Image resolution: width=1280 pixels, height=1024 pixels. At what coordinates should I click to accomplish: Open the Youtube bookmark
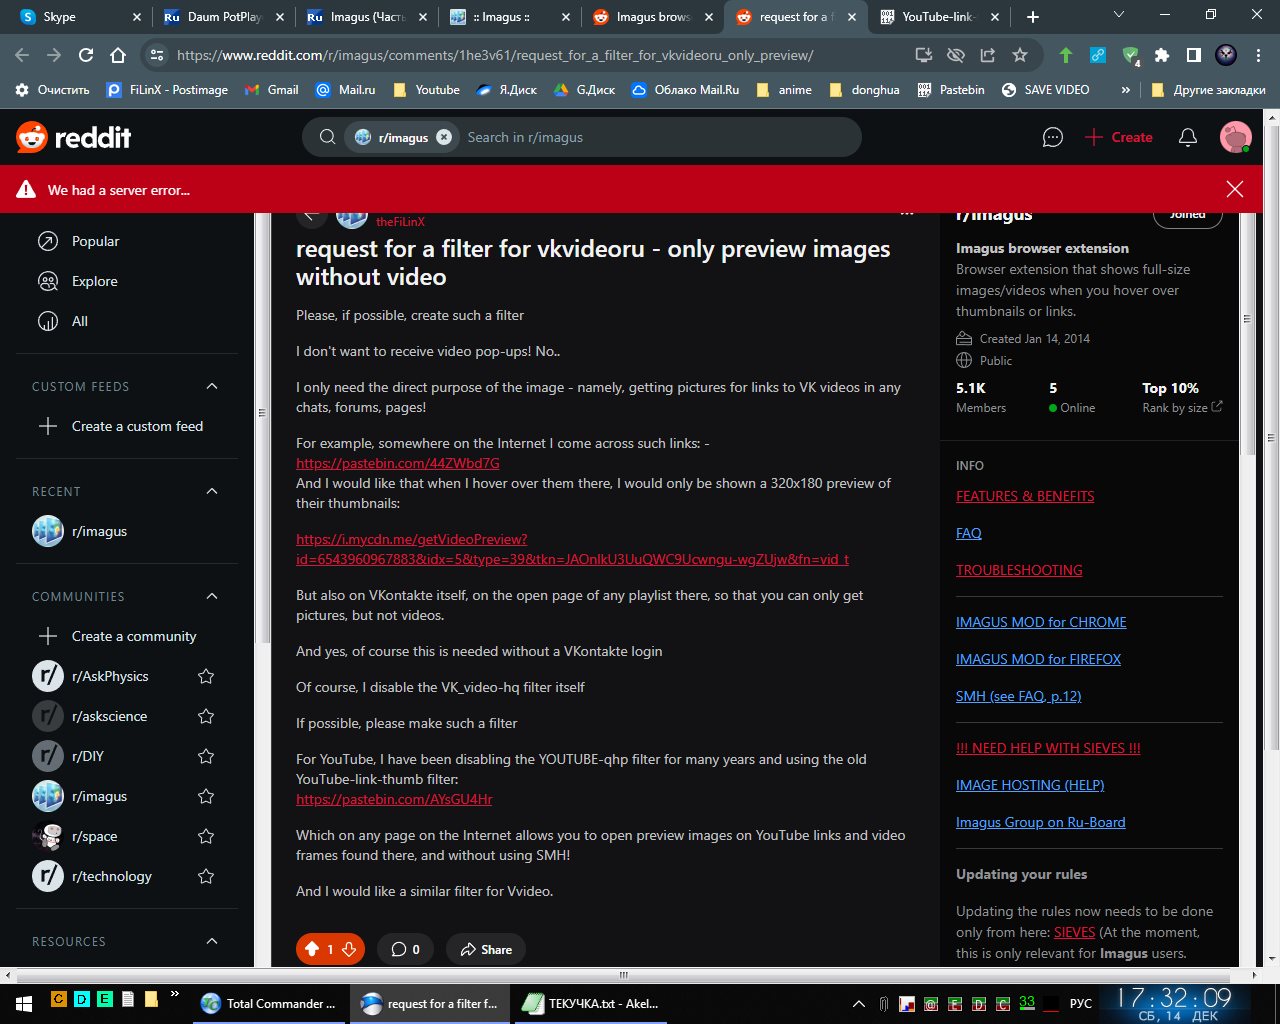(427, 89)
